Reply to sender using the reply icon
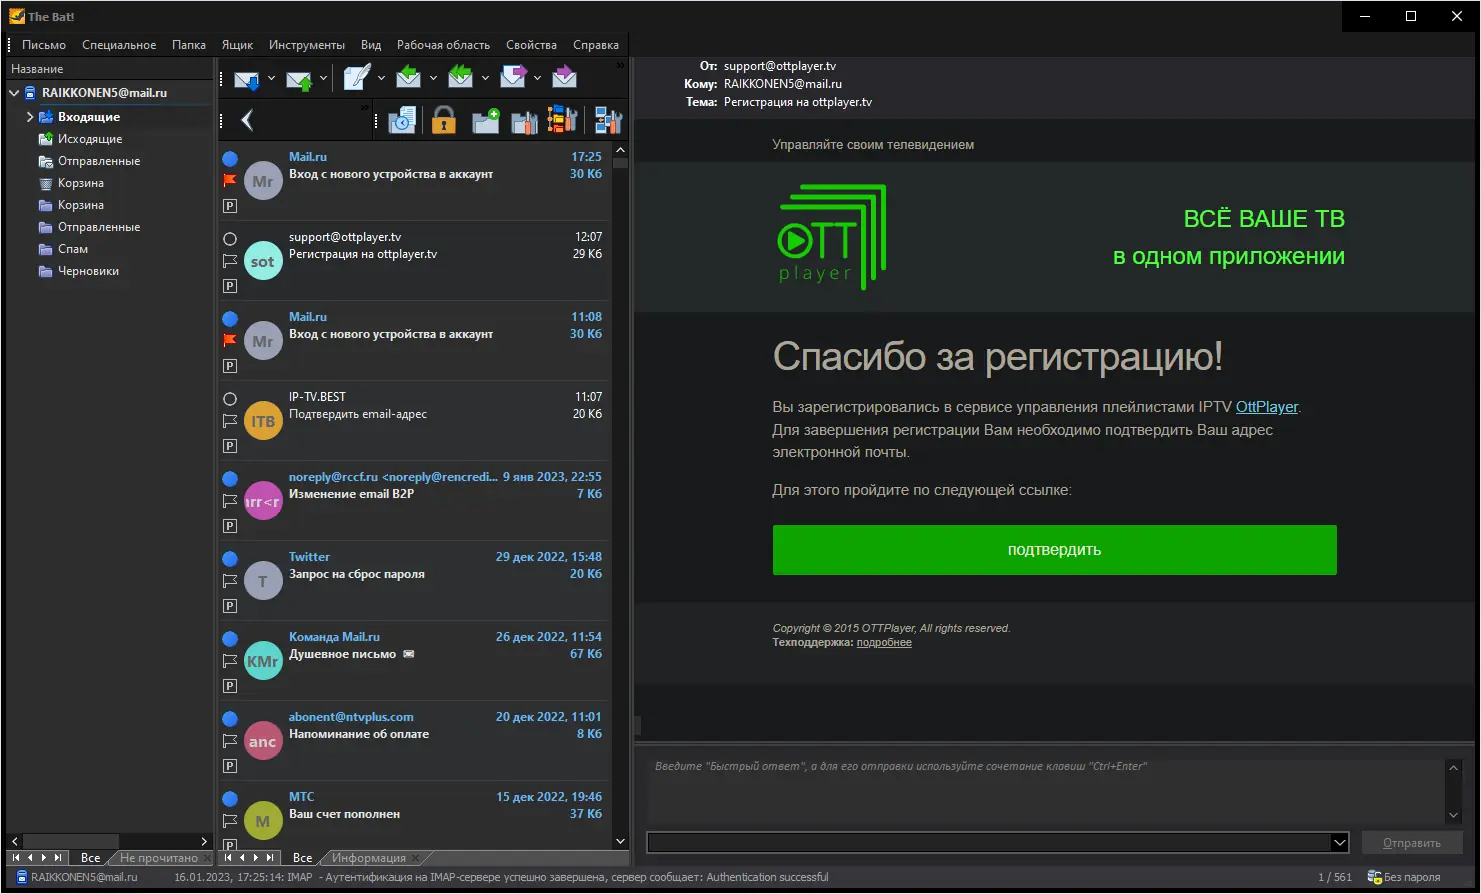This screenshot has width=1481, height=894. click(408, 78)
